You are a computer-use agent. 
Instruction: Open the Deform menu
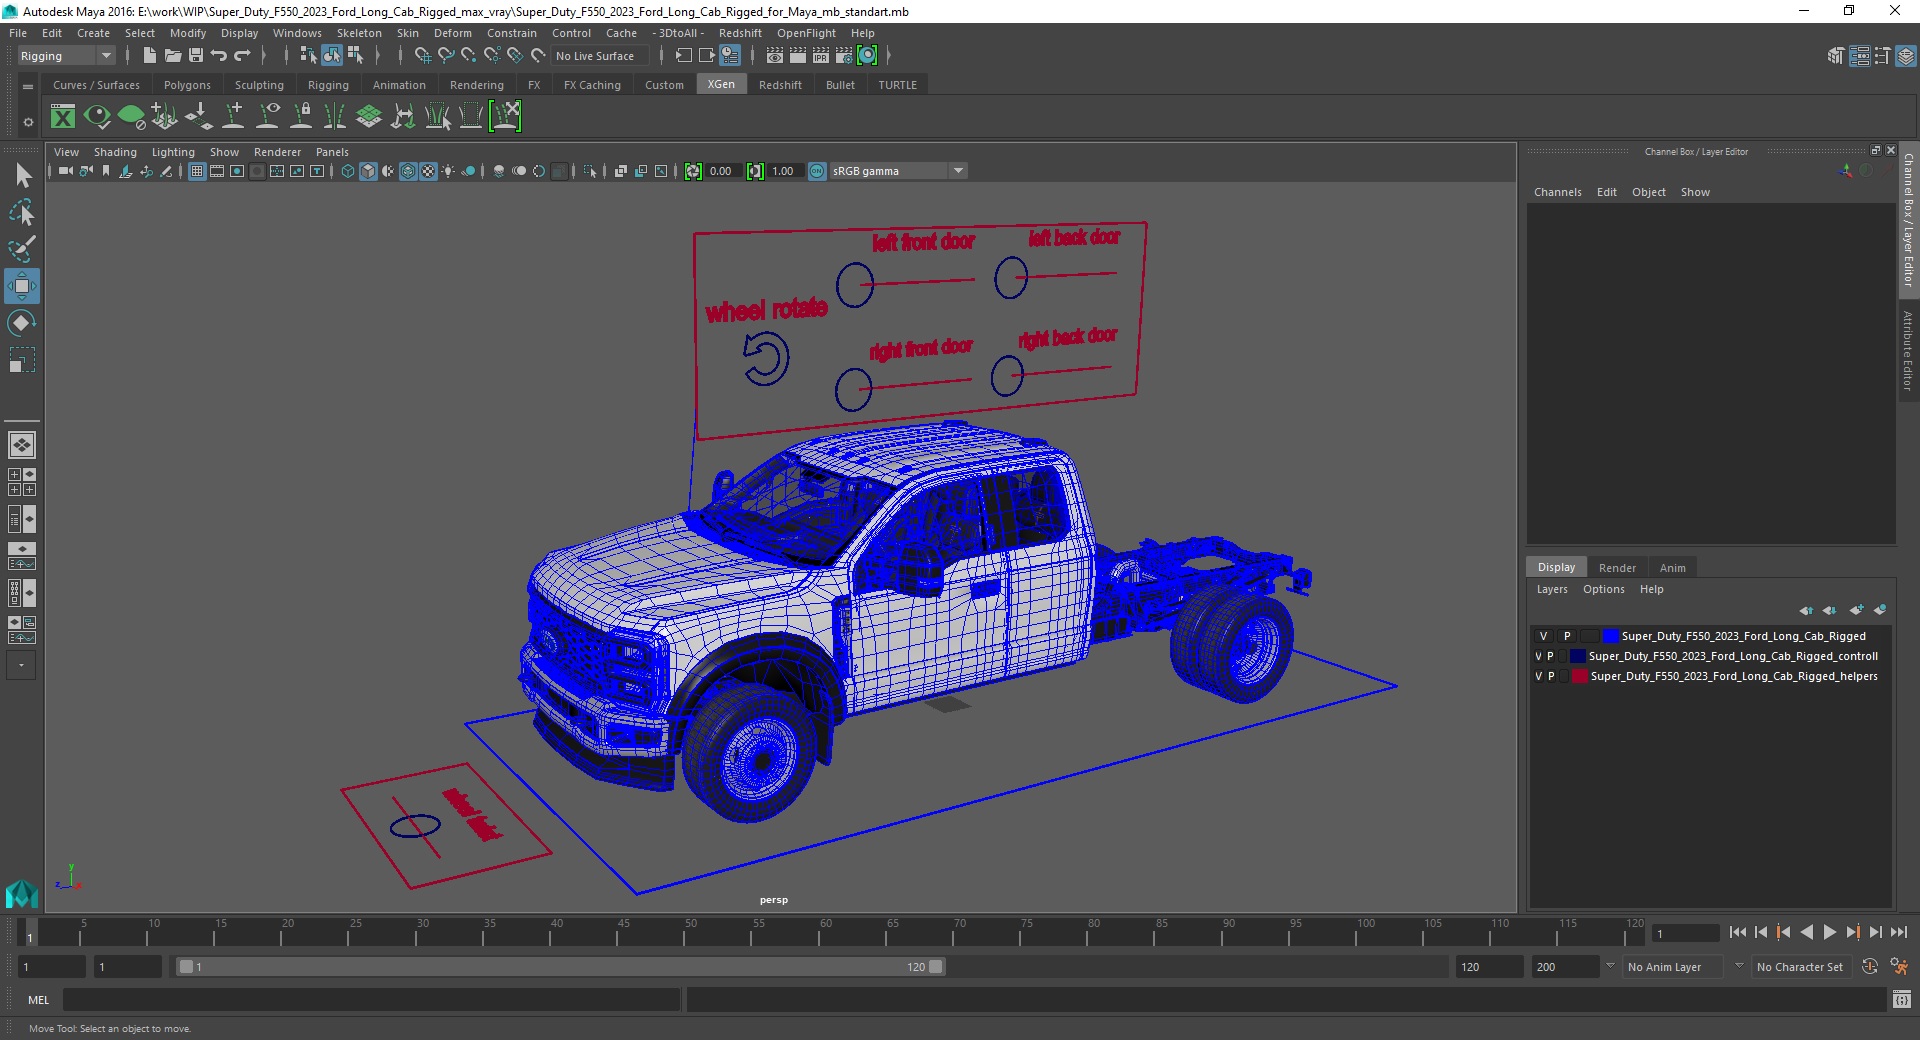click(452, 33)
